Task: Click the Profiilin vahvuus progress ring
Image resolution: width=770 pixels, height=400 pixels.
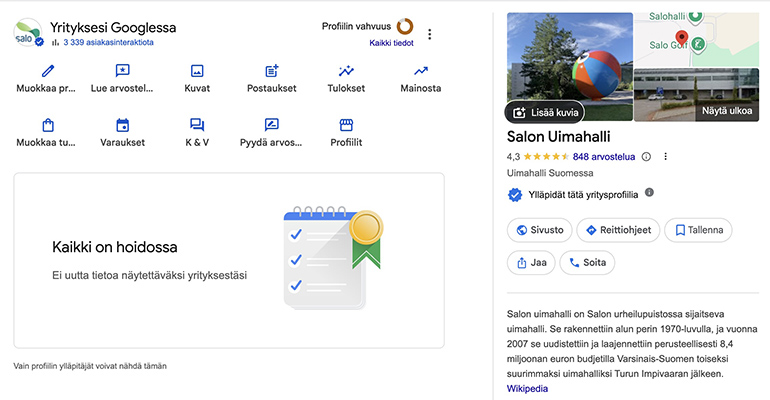Action: [x=405, y=26]
